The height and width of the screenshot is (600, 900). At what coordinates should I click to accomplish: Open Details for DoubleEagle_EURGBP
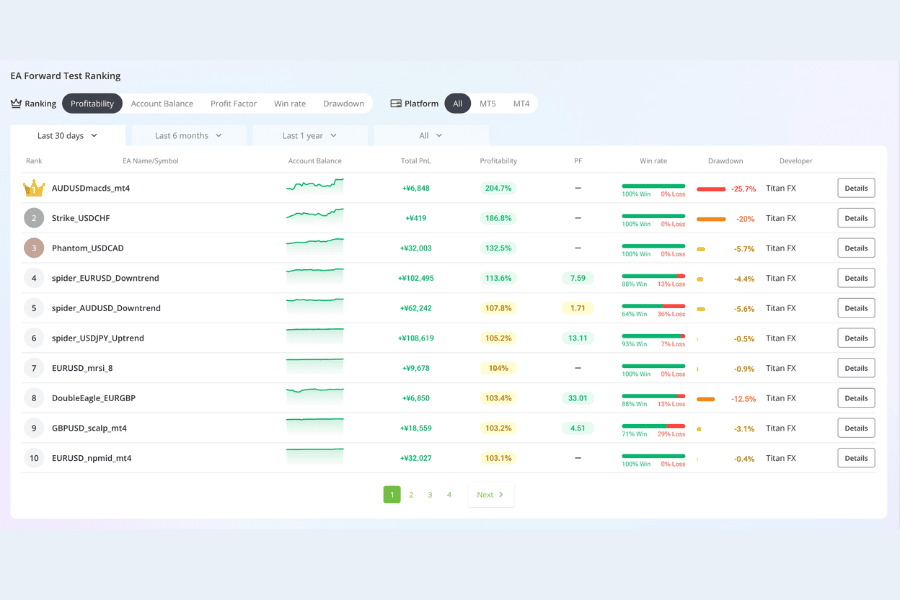pyautogui.click(x=856, y=398)
